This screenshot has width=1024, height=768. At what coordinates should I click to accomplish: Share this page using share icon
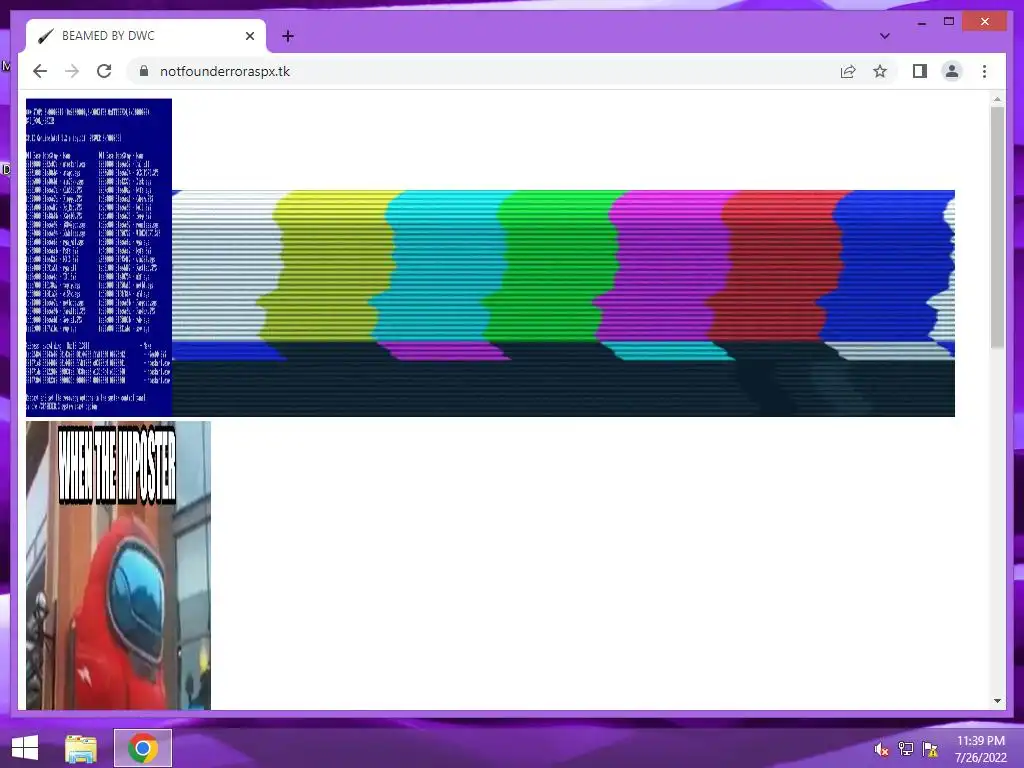coord(848,71)
